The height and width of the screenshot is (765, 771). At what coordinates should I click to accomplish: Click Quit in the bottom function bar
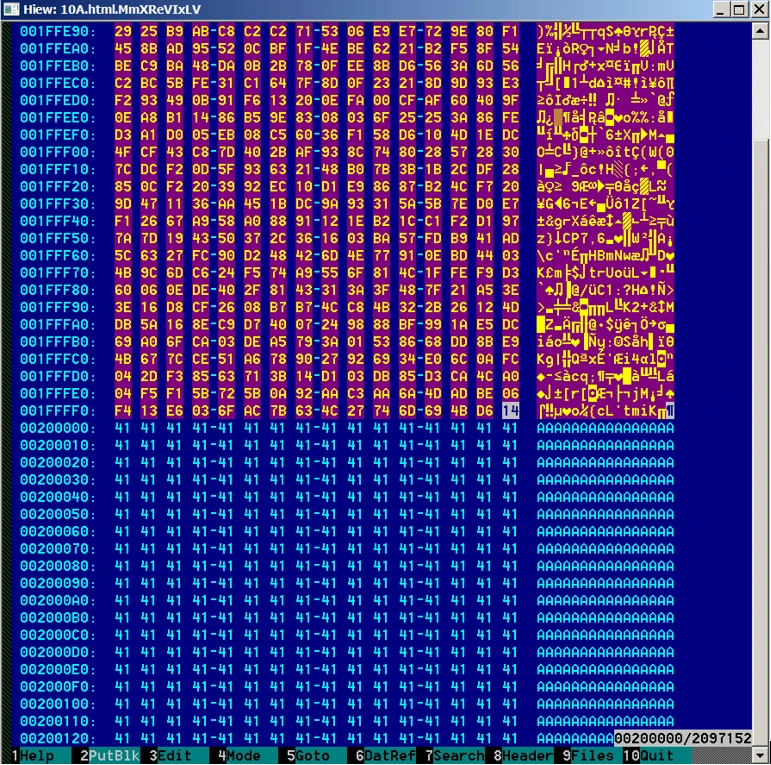tap(657, 756)
